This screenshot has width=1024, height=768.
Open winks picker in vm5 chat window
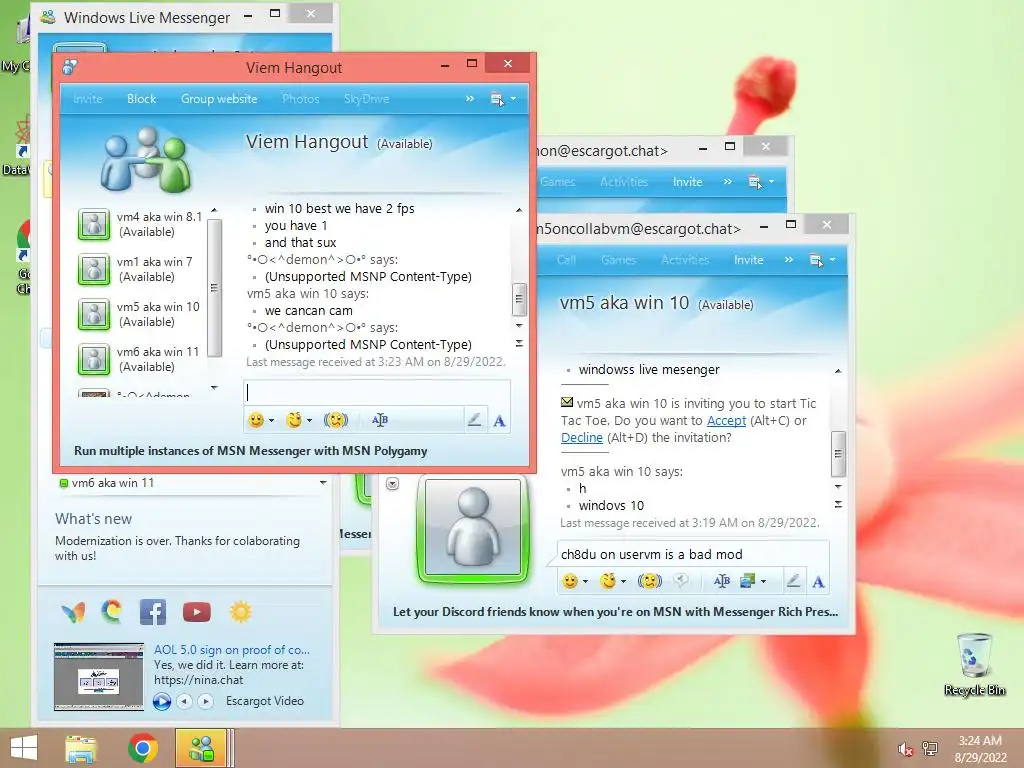pyautogui.click(x=608, y=581)
